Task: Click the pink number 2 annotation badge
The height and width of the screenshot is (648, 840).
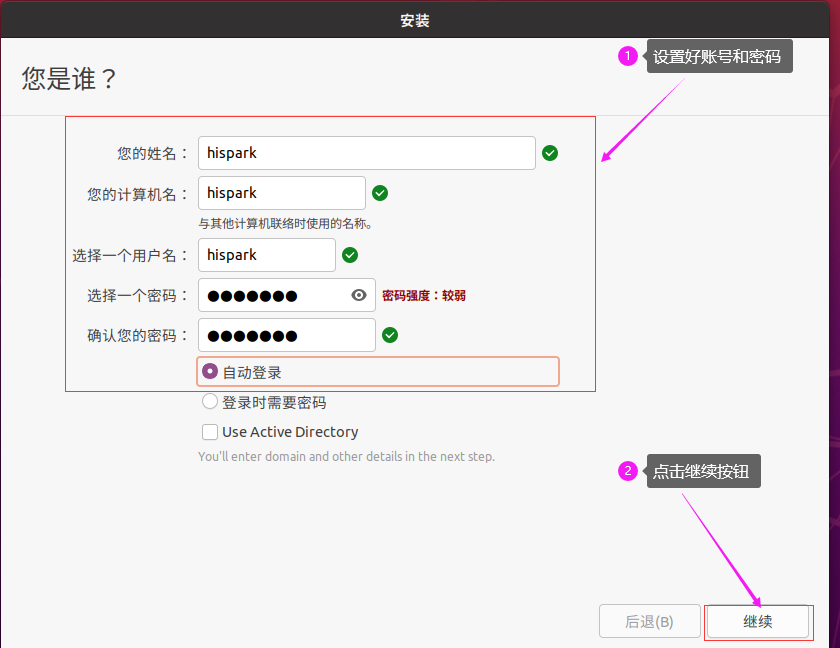Action: point(628,471)
